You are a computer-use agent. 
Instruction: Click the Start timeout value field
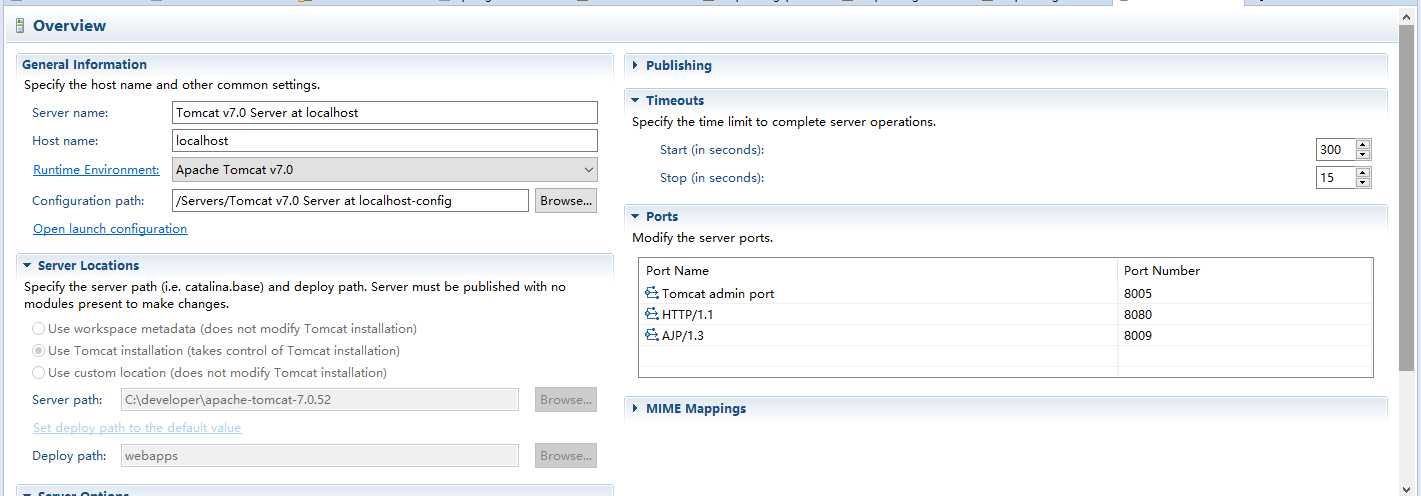[1336, 150]
